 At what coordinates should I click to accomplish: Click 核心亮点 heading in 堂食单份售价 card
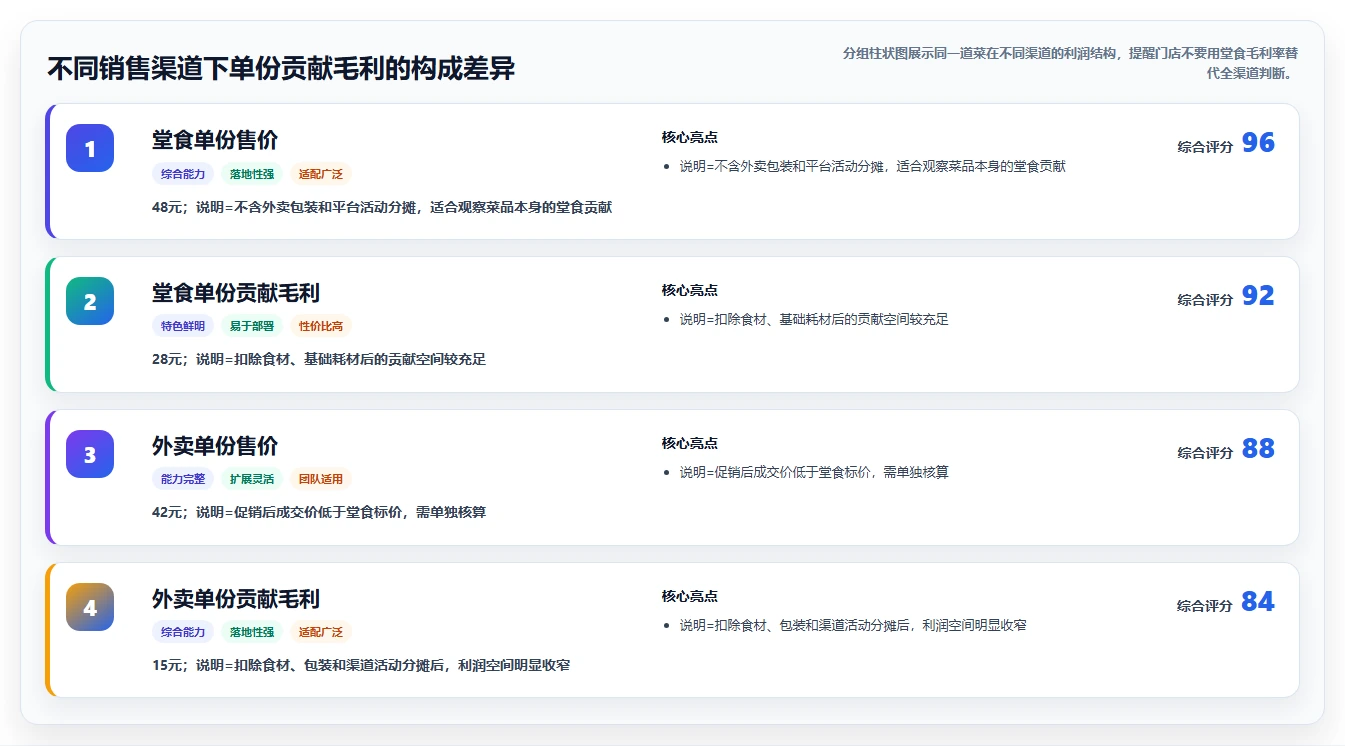(x=690, y=137)
